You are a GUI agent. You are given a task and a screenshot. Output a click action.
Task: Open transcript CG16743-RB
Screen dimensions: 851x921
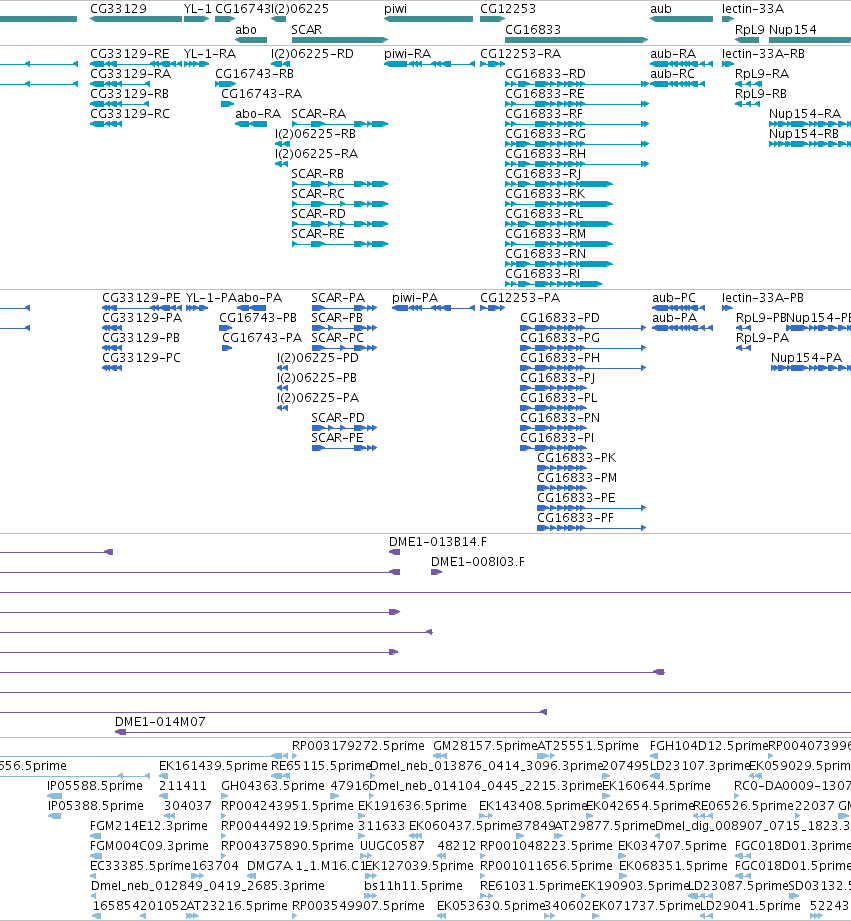pyautogui.click(x=254, y=73)
